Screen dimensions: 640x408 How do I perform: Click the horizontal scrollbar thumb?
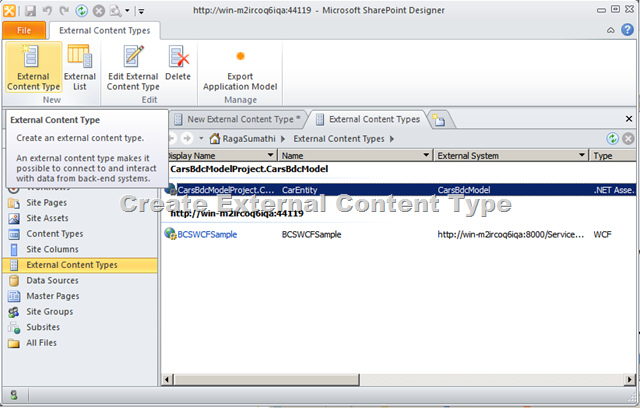pyautogui.click(x=266, y=379)
